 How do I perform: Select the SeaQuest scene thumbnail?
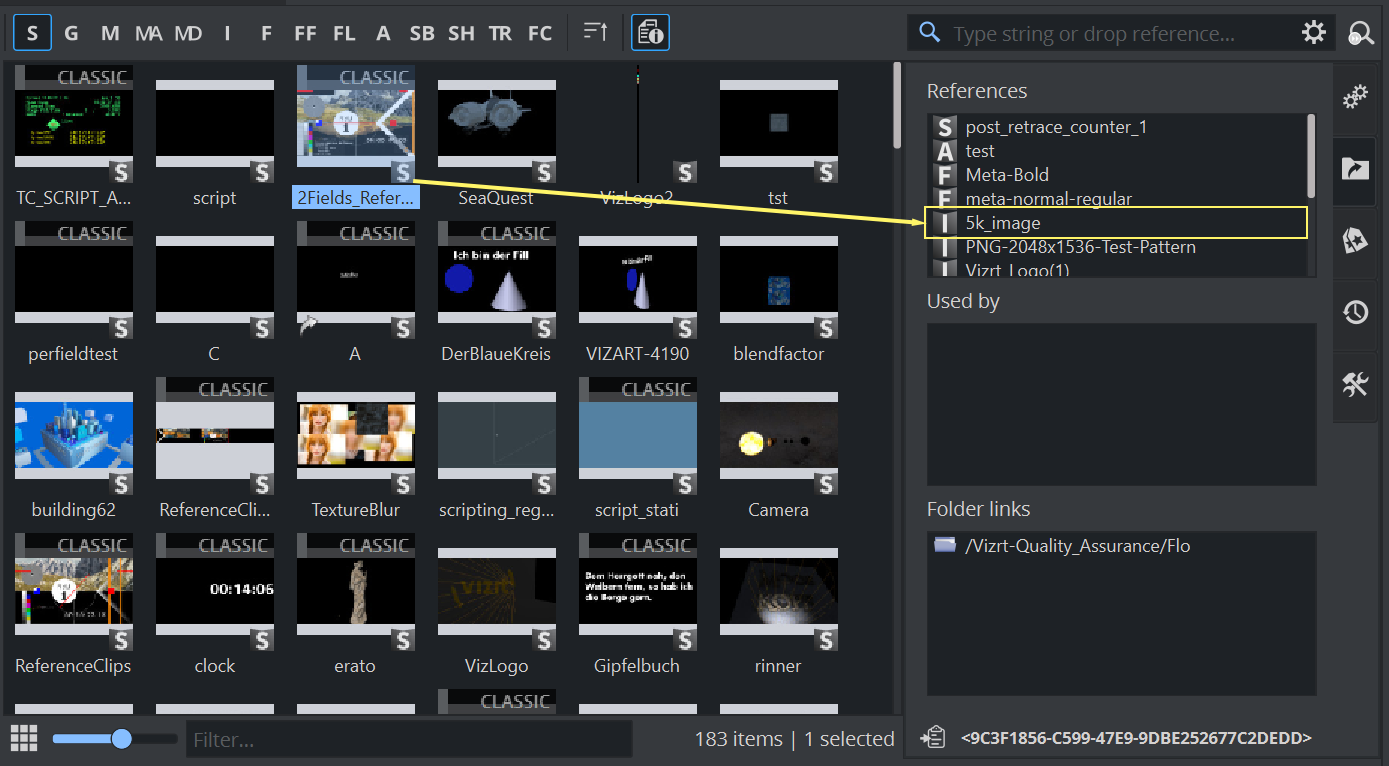(496, 125)
